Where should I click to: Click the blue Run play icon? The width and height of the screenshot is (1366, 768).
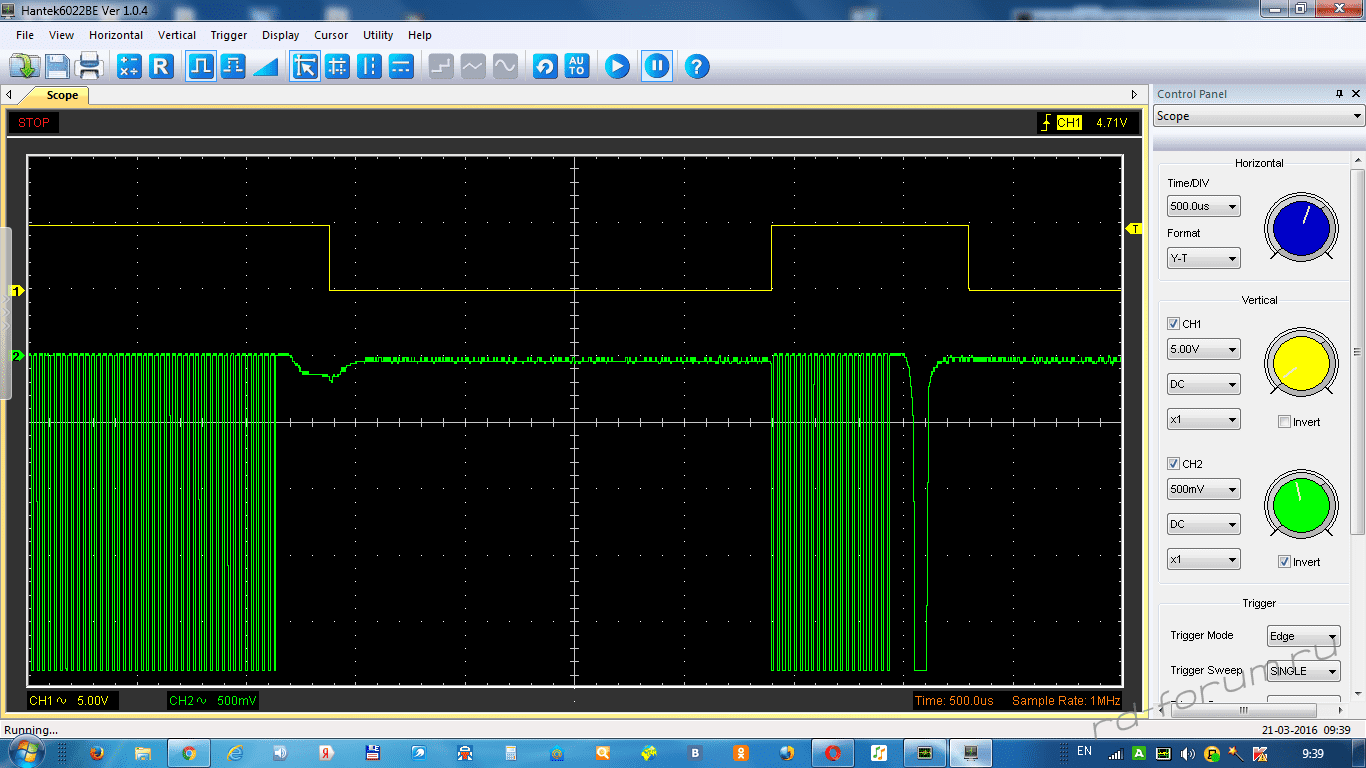617,67
